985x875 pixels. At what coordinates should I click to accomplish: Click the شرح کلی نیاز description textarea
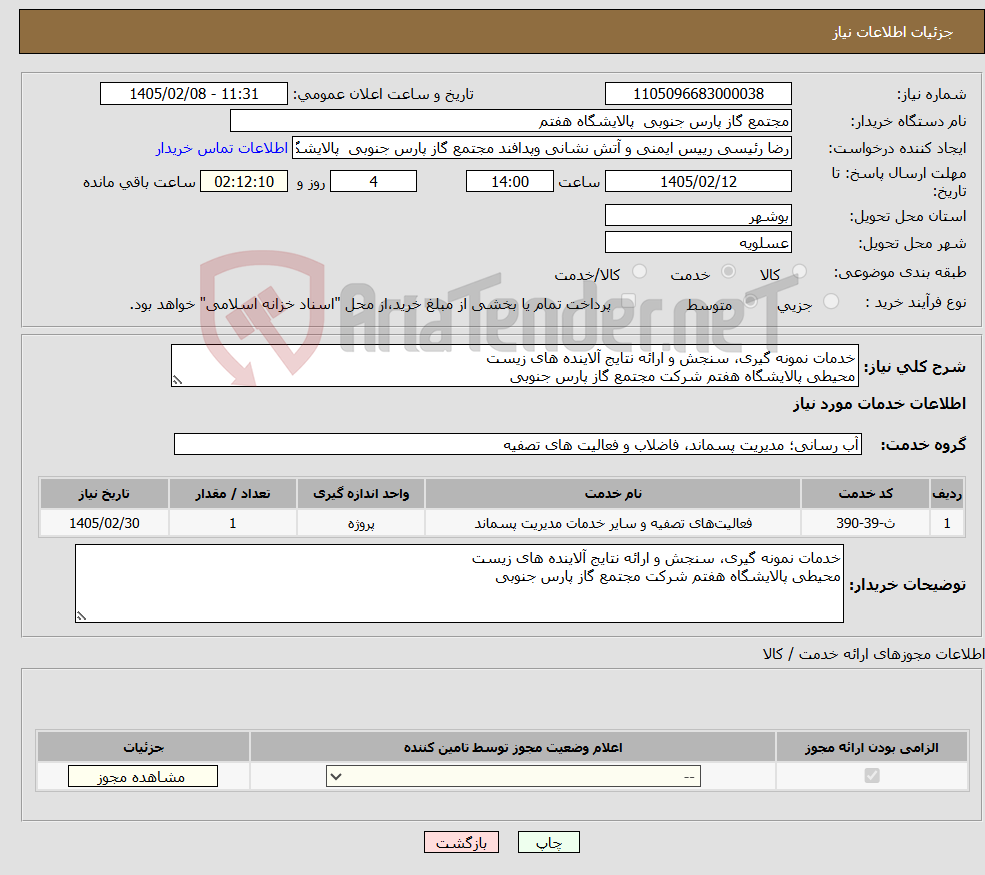(x=514, y=366)
